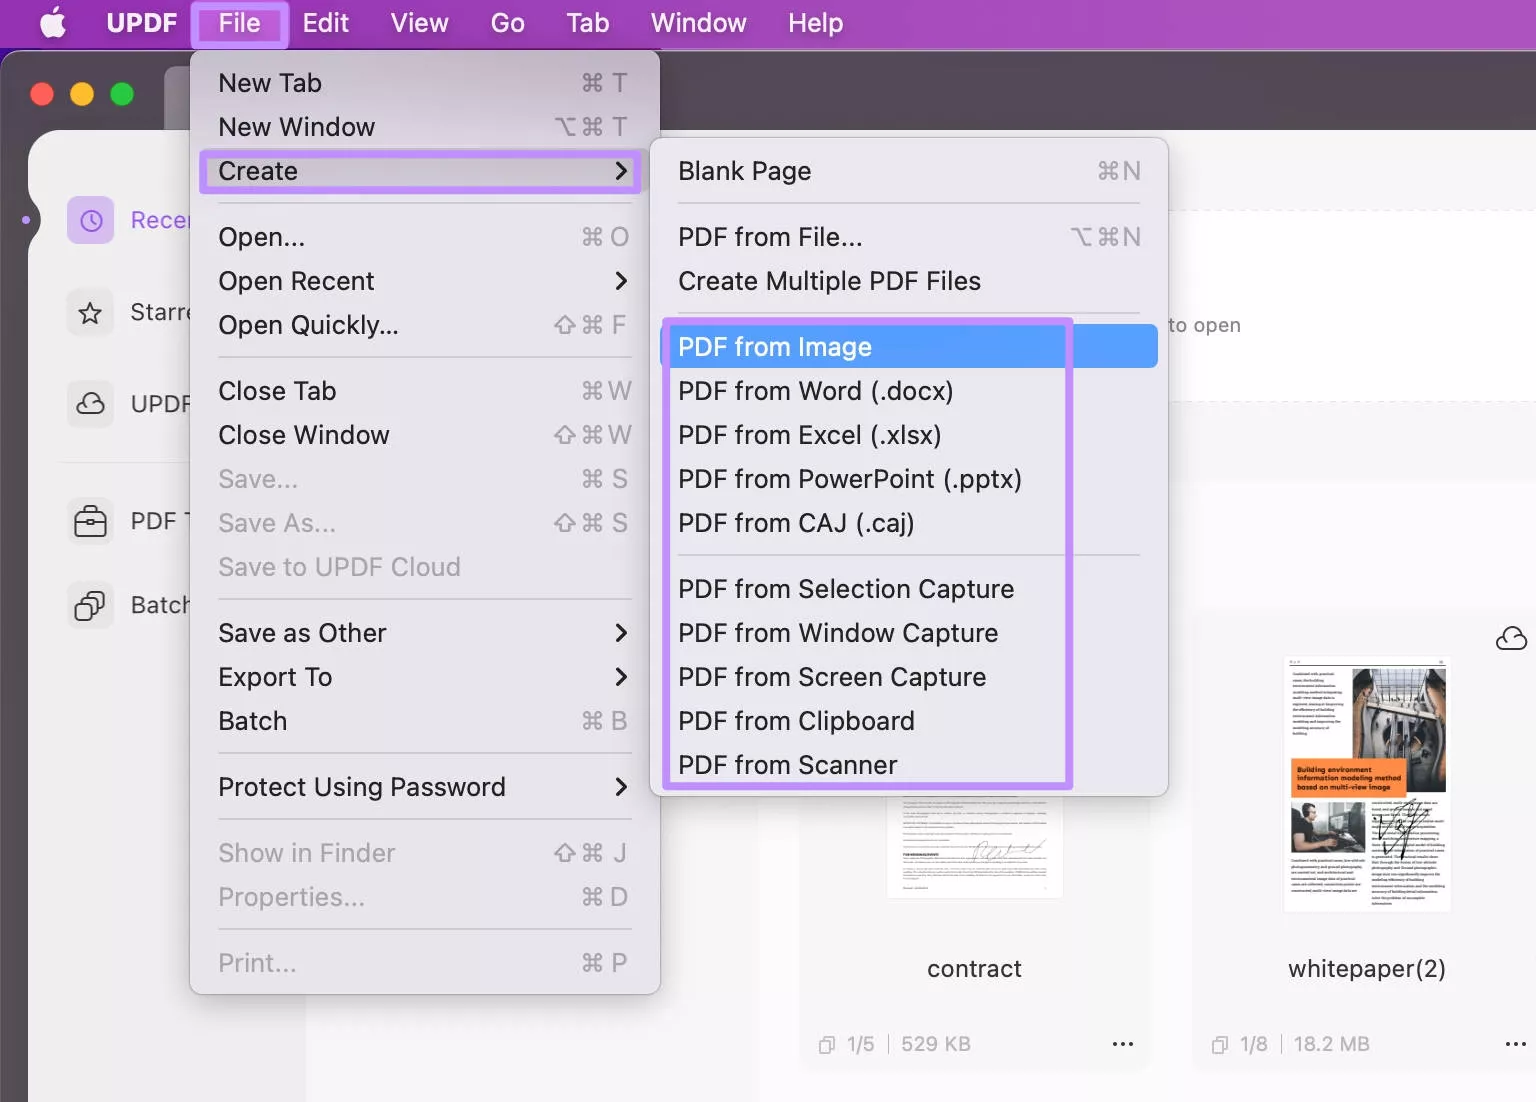Select PDF from Scanner
The image size is (1536, 1102).
point(909,765)
